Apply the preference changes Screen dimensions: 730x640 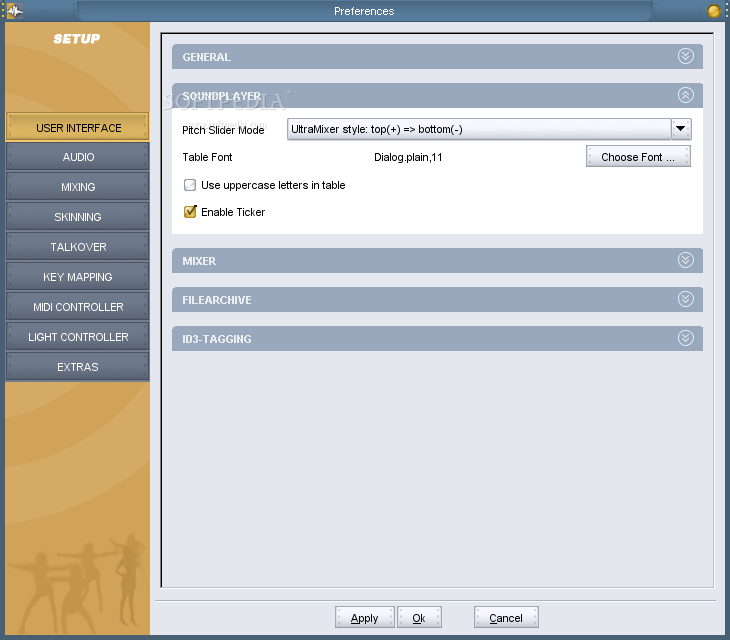(364, 618)
